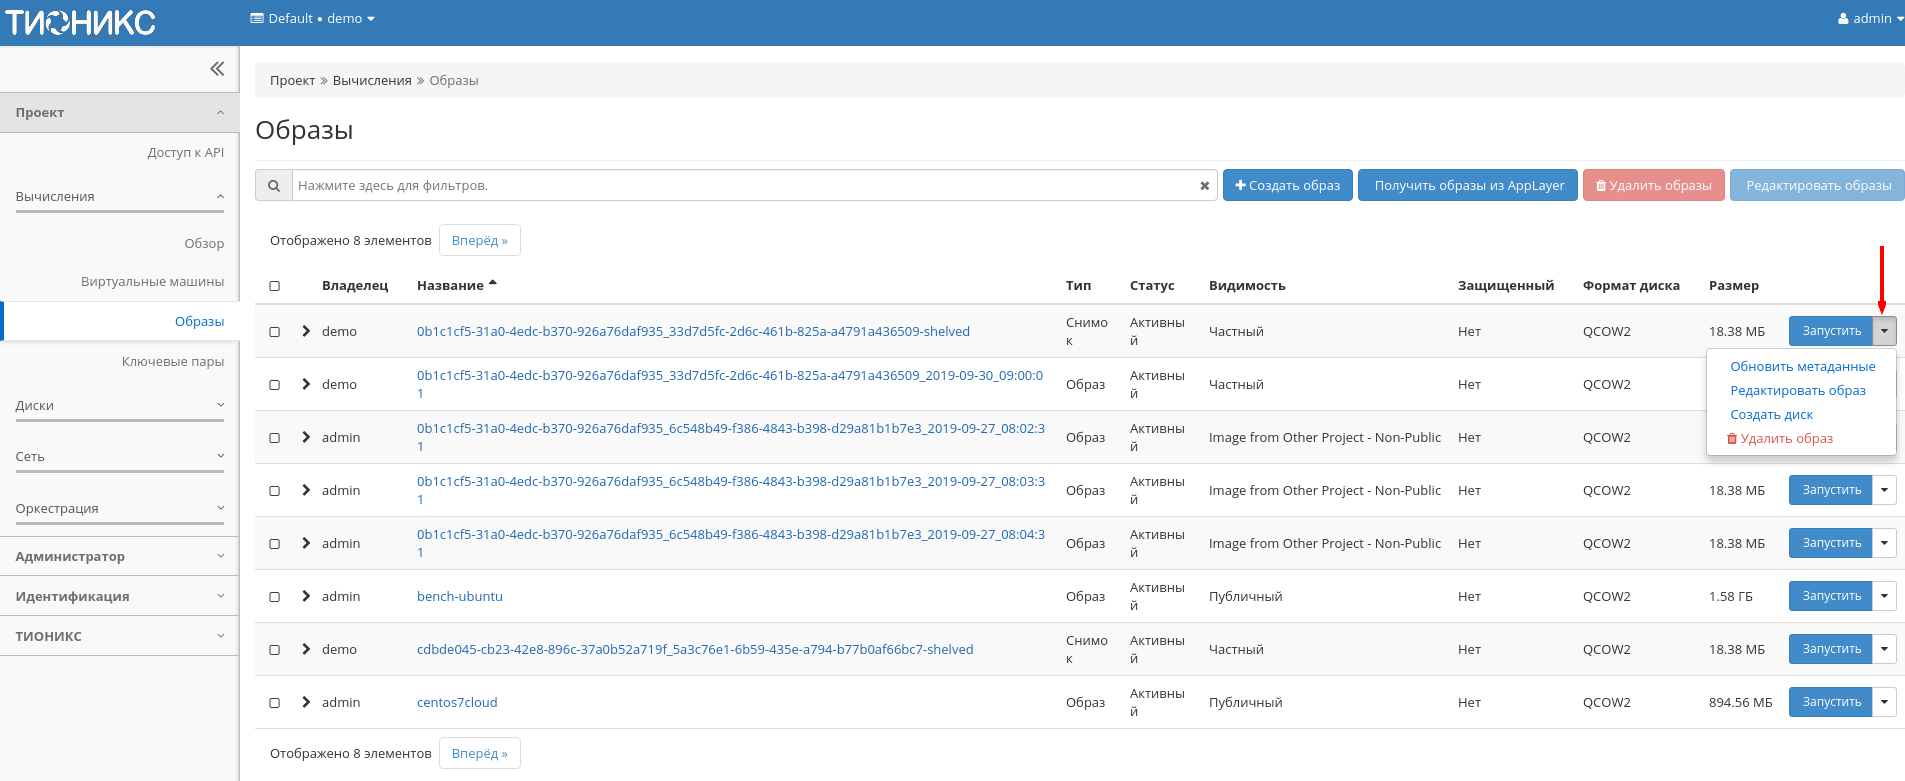Select the checkbox for centos7cloud row
This screenshot has width=1905, height=781.
click(275, 703)
